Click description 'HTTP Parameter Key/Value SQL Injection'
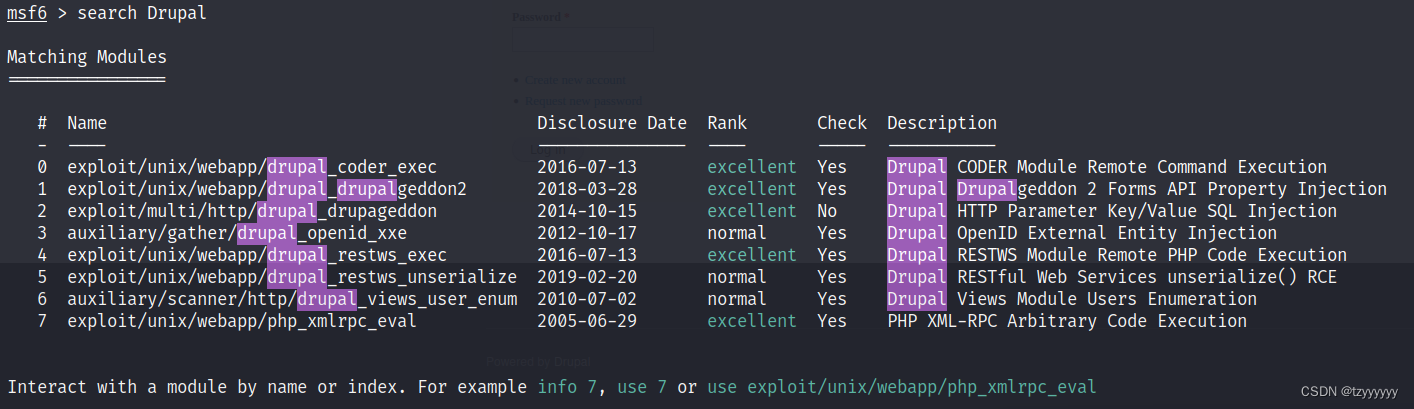This screenshot has height=409, width=1414. [1147, 211]
